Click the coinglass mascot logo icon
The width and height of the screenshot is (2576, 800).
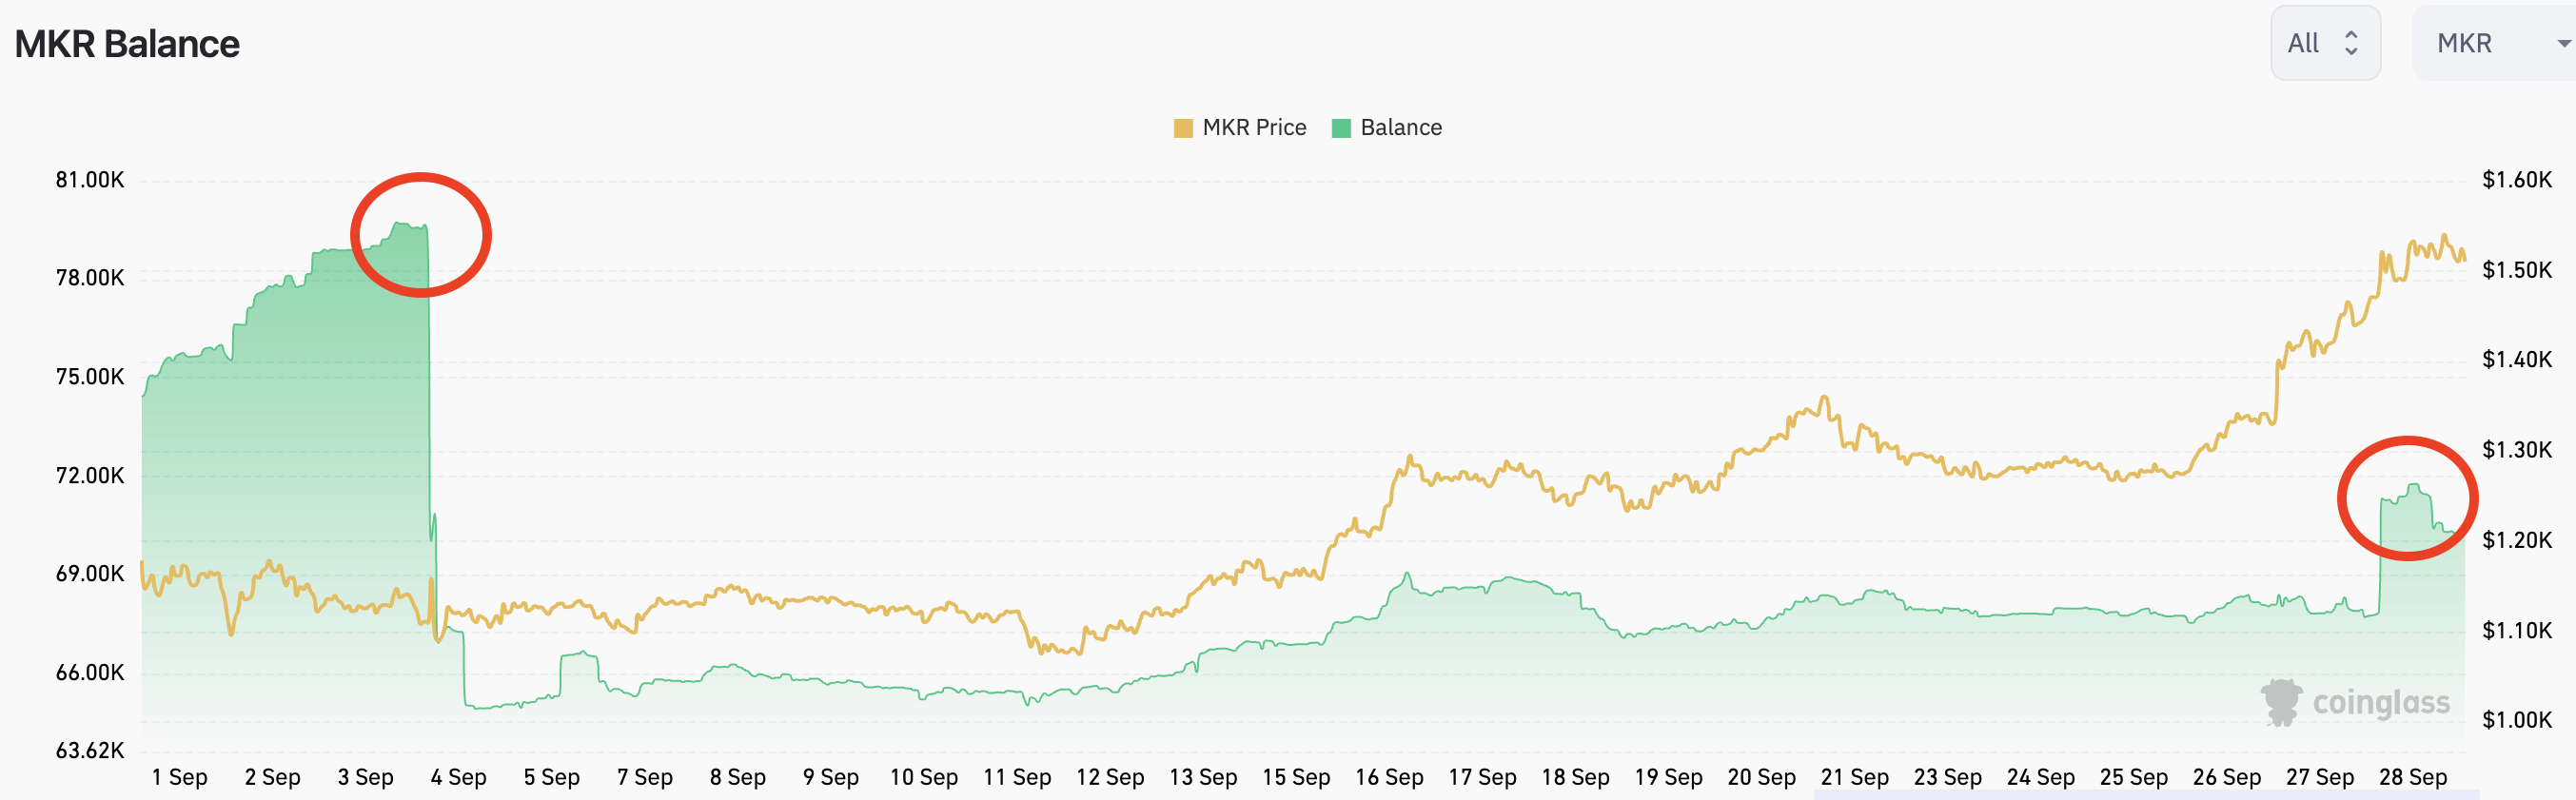click(x=2281, y=701)
